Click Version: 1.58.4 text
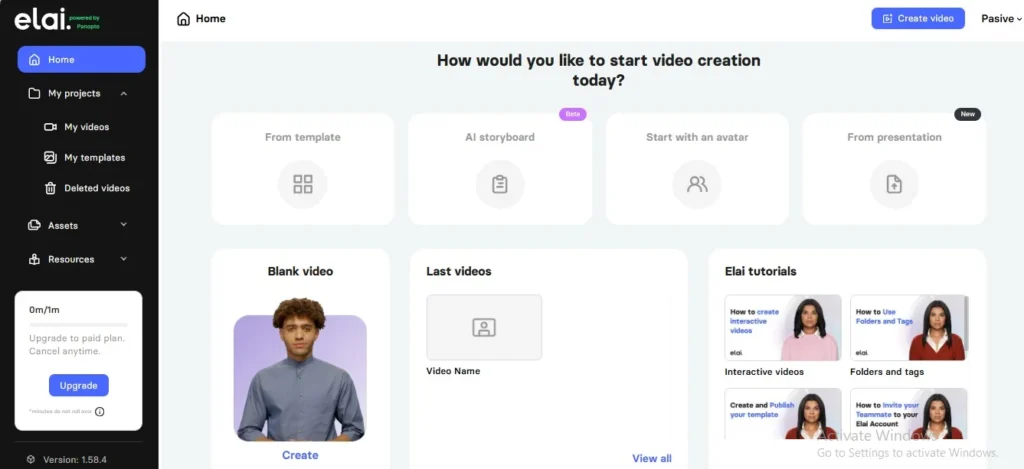 pos(74,459)
